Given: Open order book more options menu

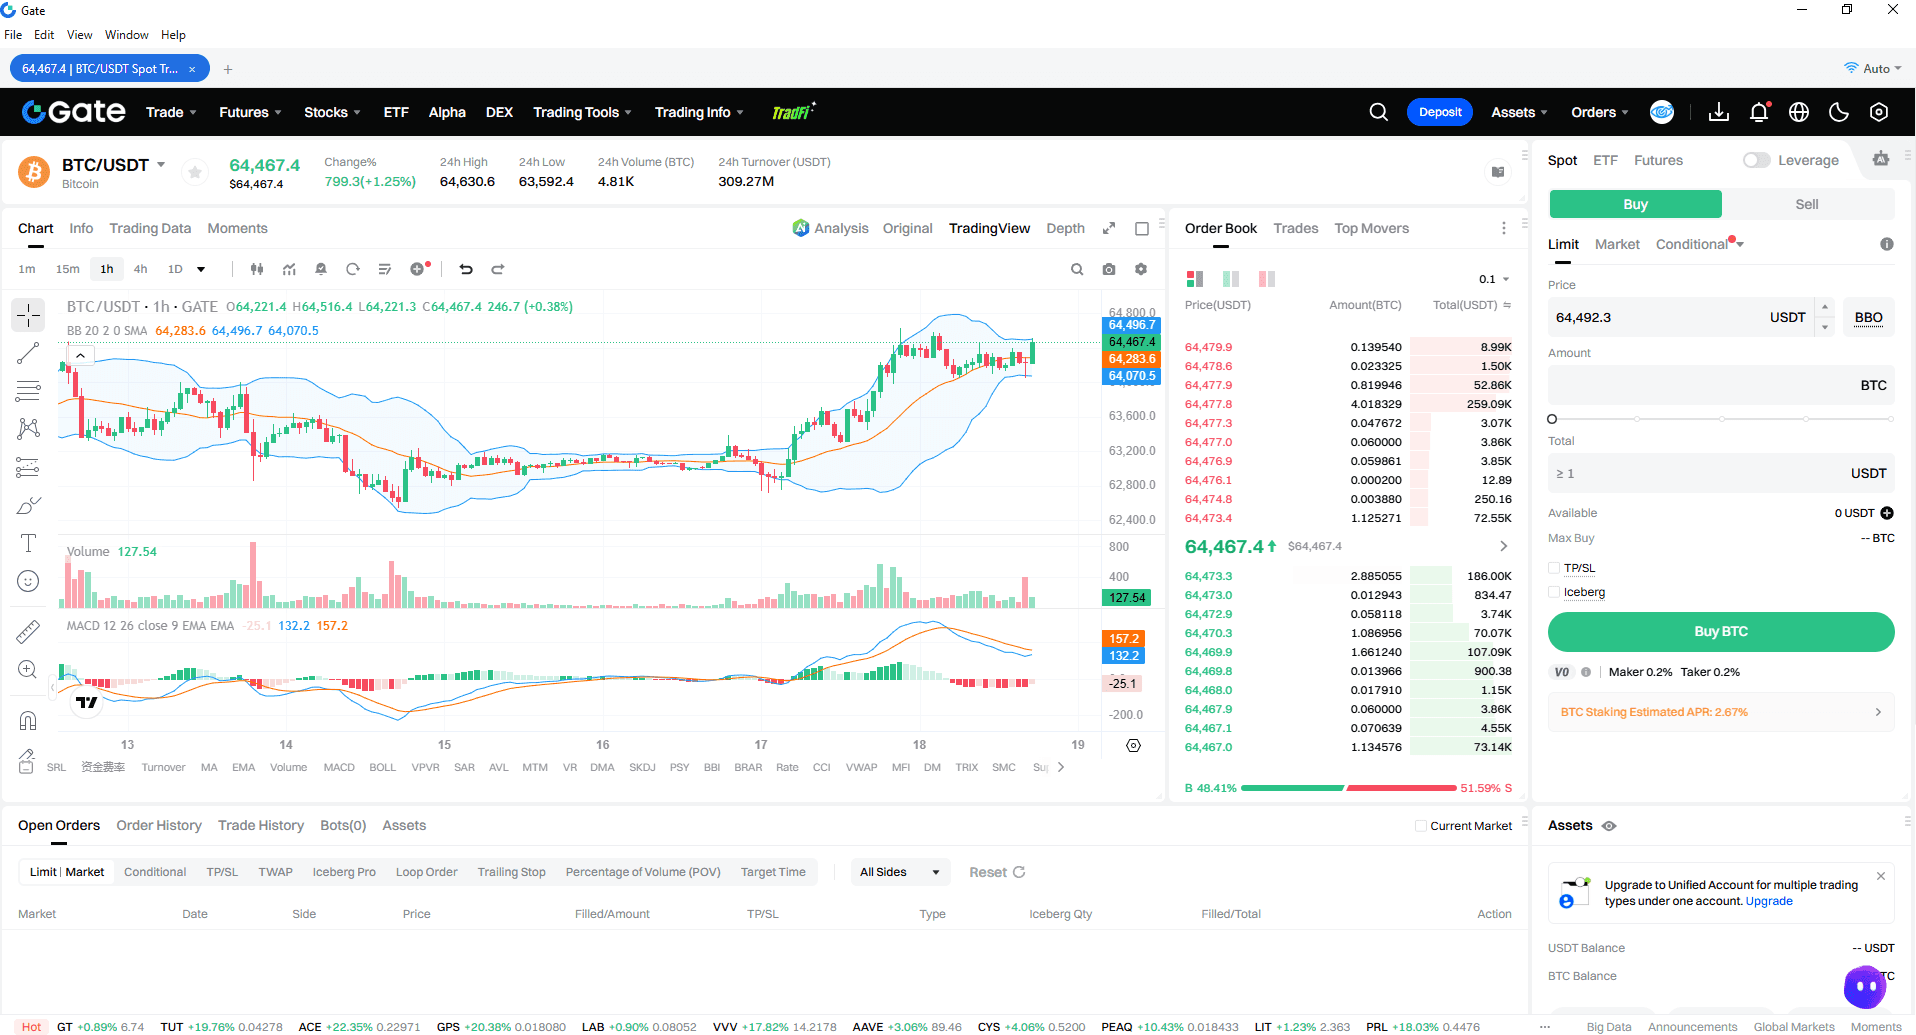Looking at the screenshot, I should click(x=1504, y=228).
